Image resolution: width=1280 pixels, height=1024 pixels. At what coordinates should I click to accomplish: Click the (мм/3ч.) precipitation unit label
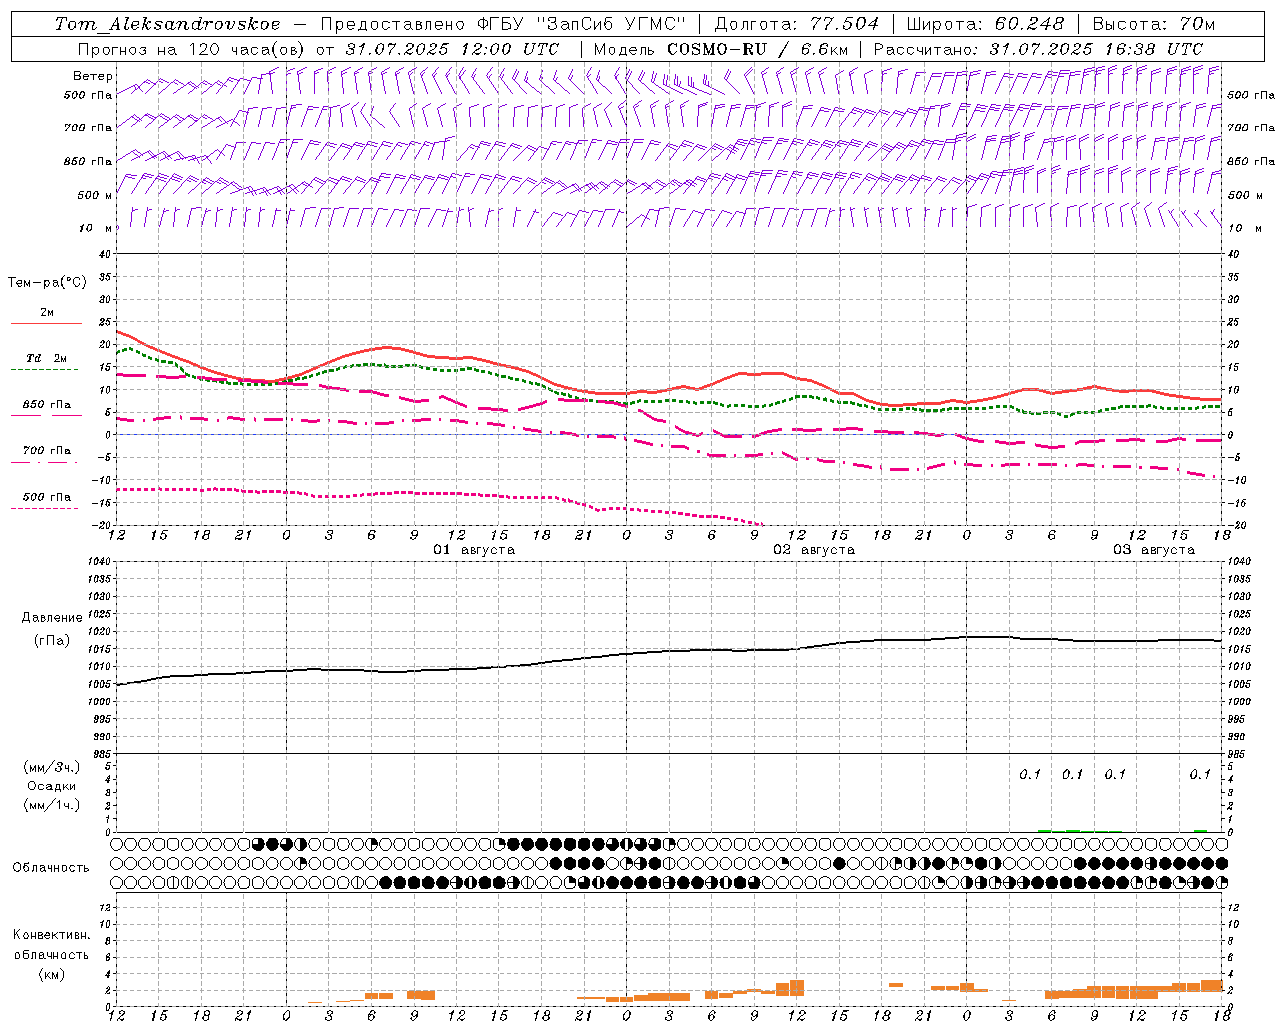pos(52,768)
